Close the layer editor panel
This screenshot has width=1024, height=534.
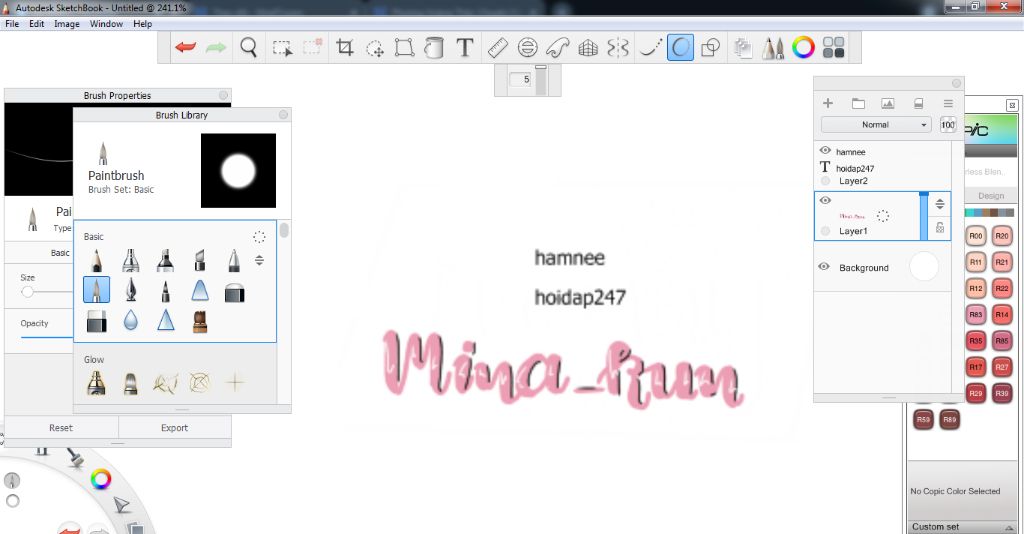click(956, 84)
